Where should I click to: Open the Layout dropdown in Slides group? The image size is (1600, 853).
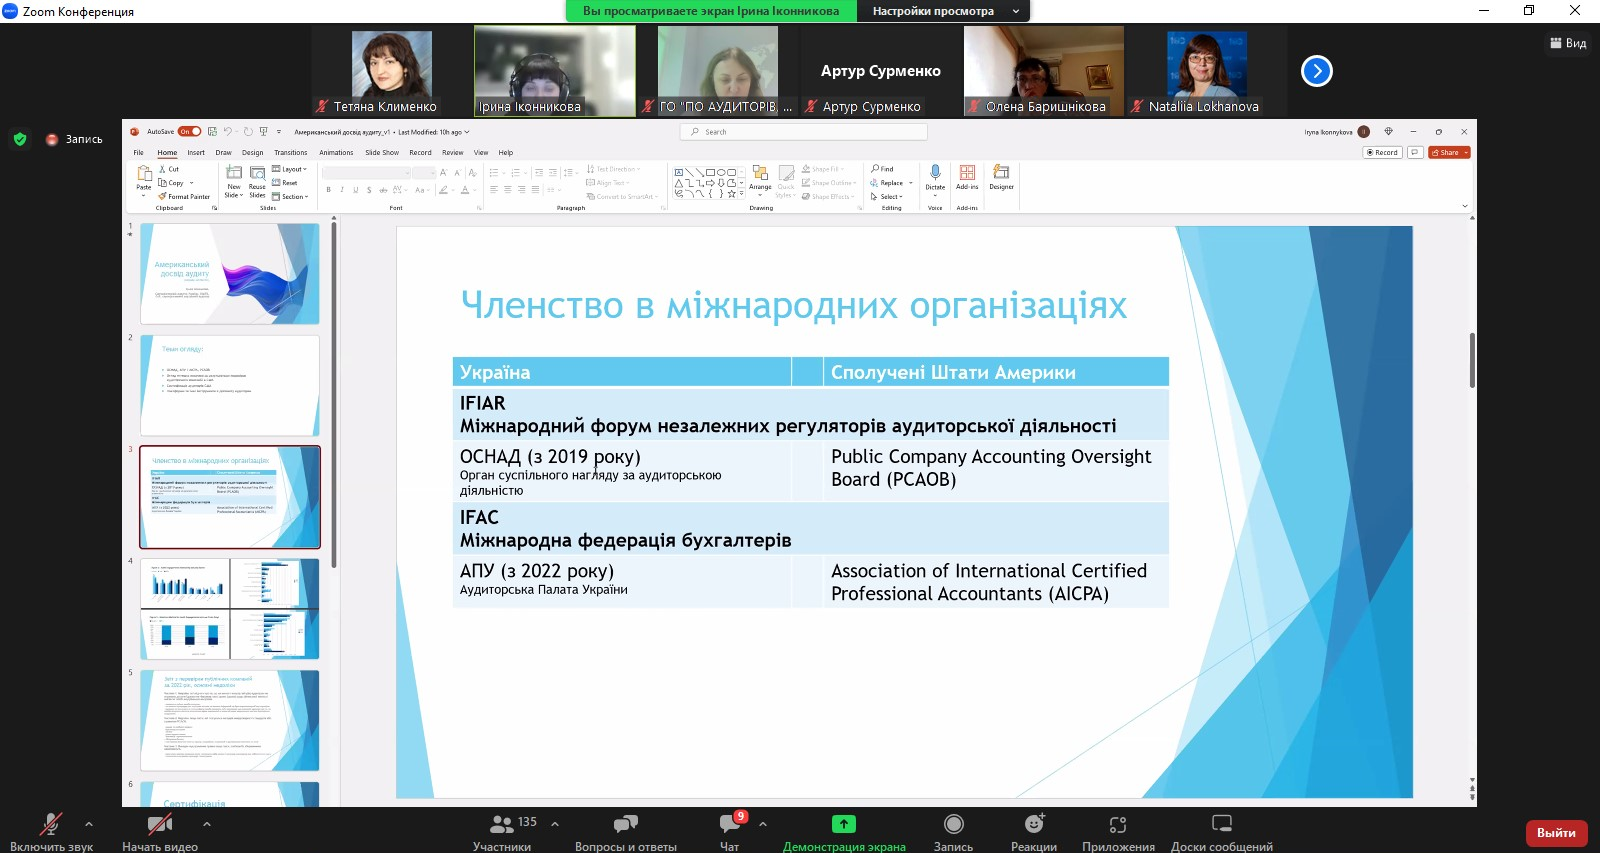click(x=289, y=169)
